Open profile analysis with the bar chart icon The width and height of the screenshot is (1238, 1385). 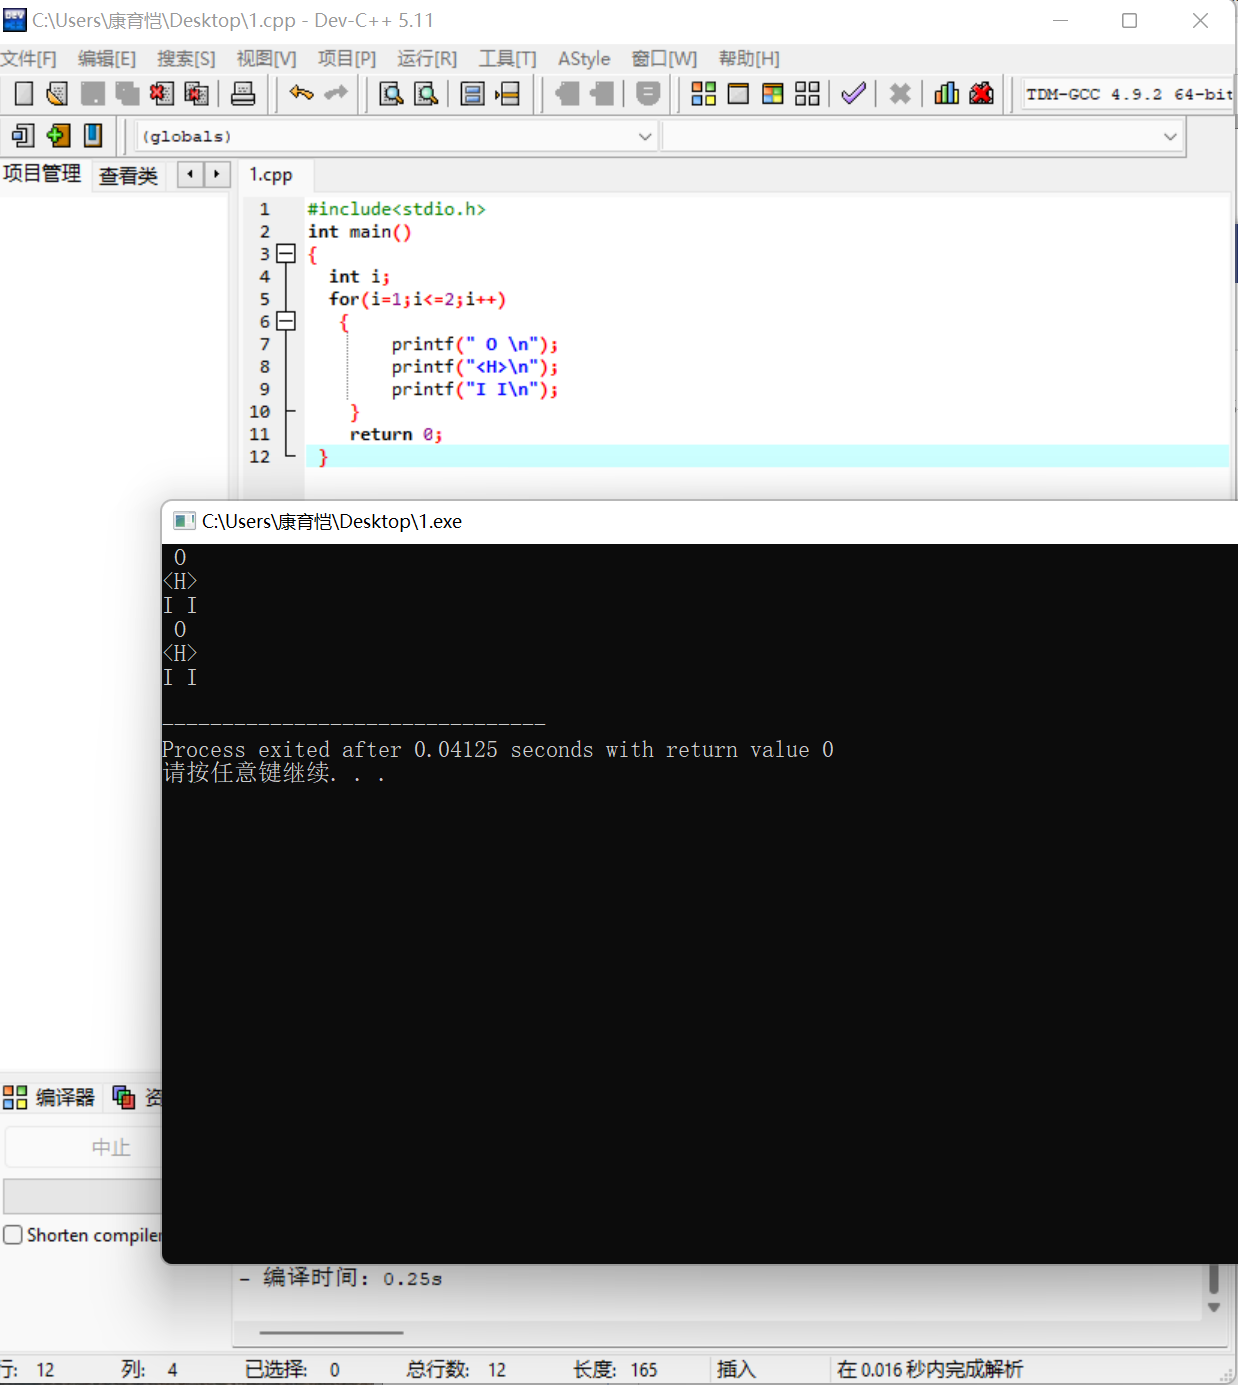pyautogui.click(x=946, y=94)
